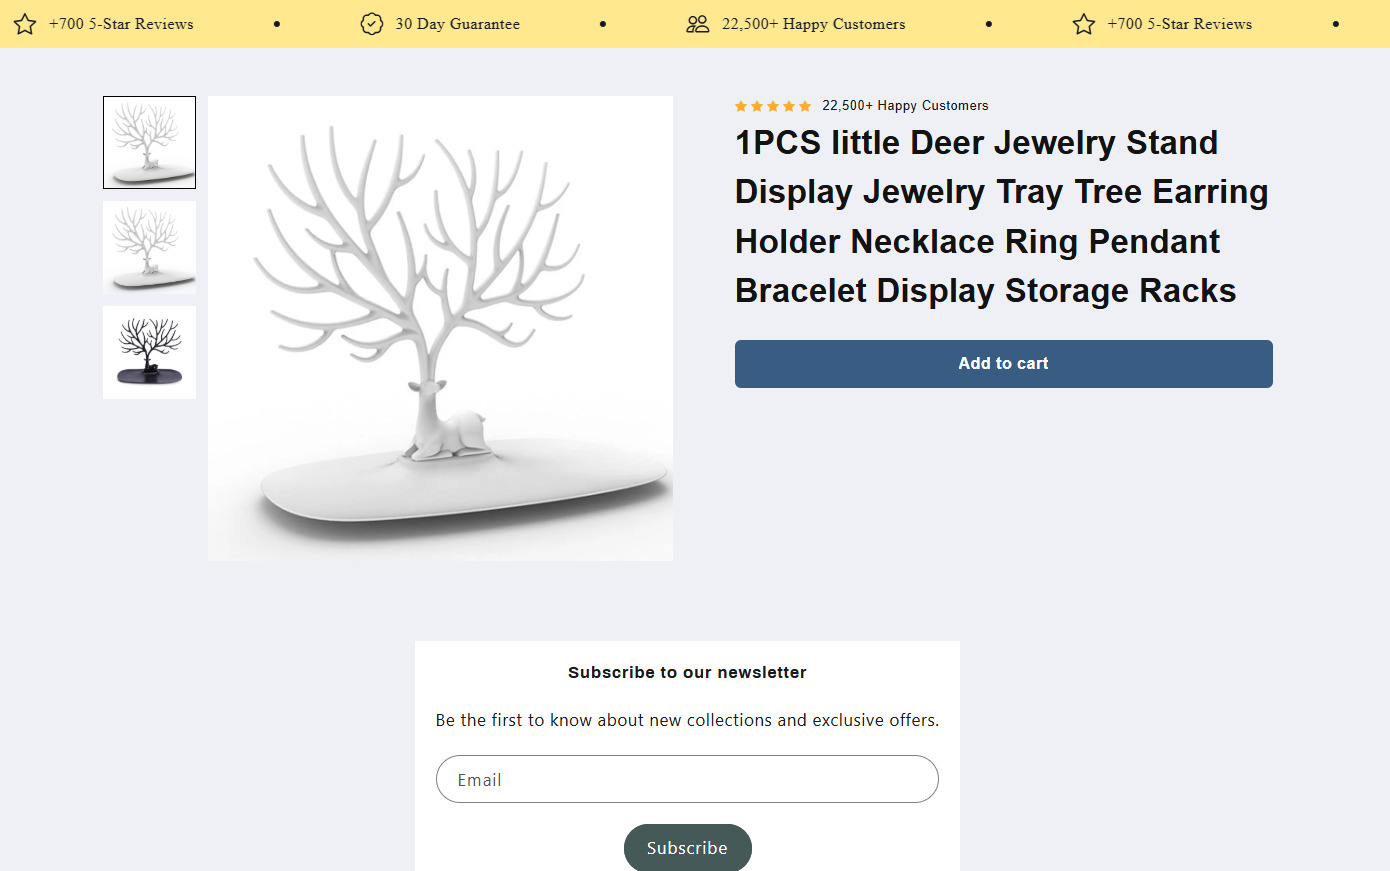
Task: Click the 30 Day Guarantee badge icon
Action: [372, 24]
